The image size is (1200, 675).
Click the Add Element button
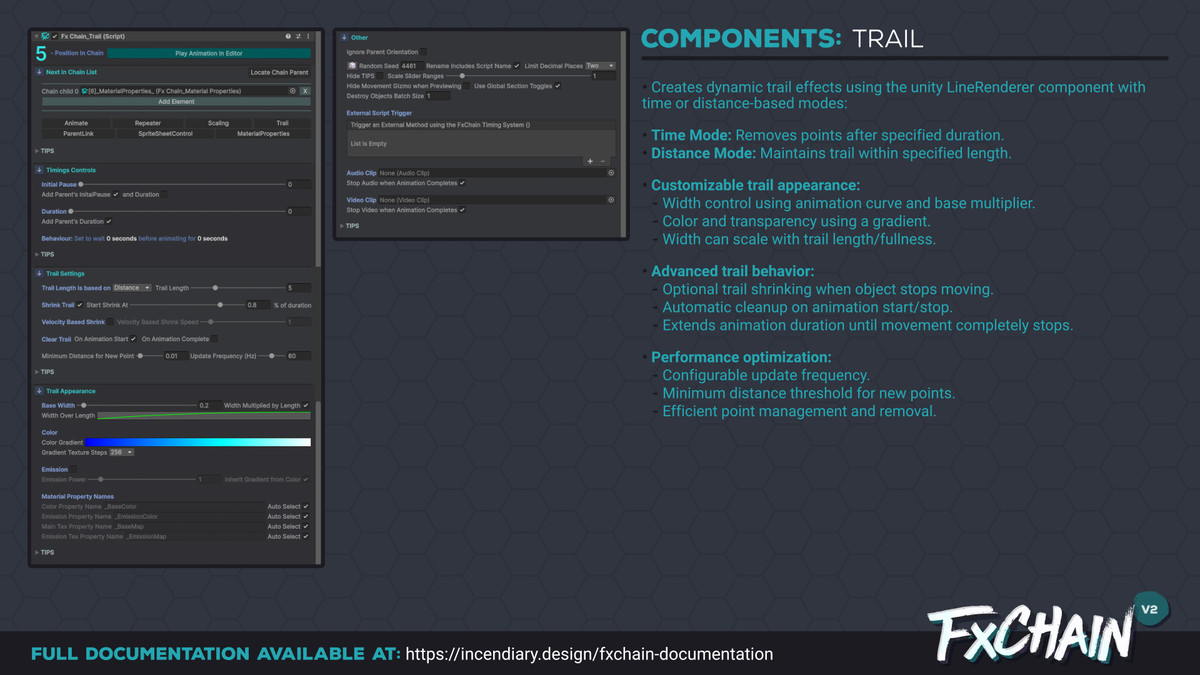pyautogui.click(x=176, y=101)
